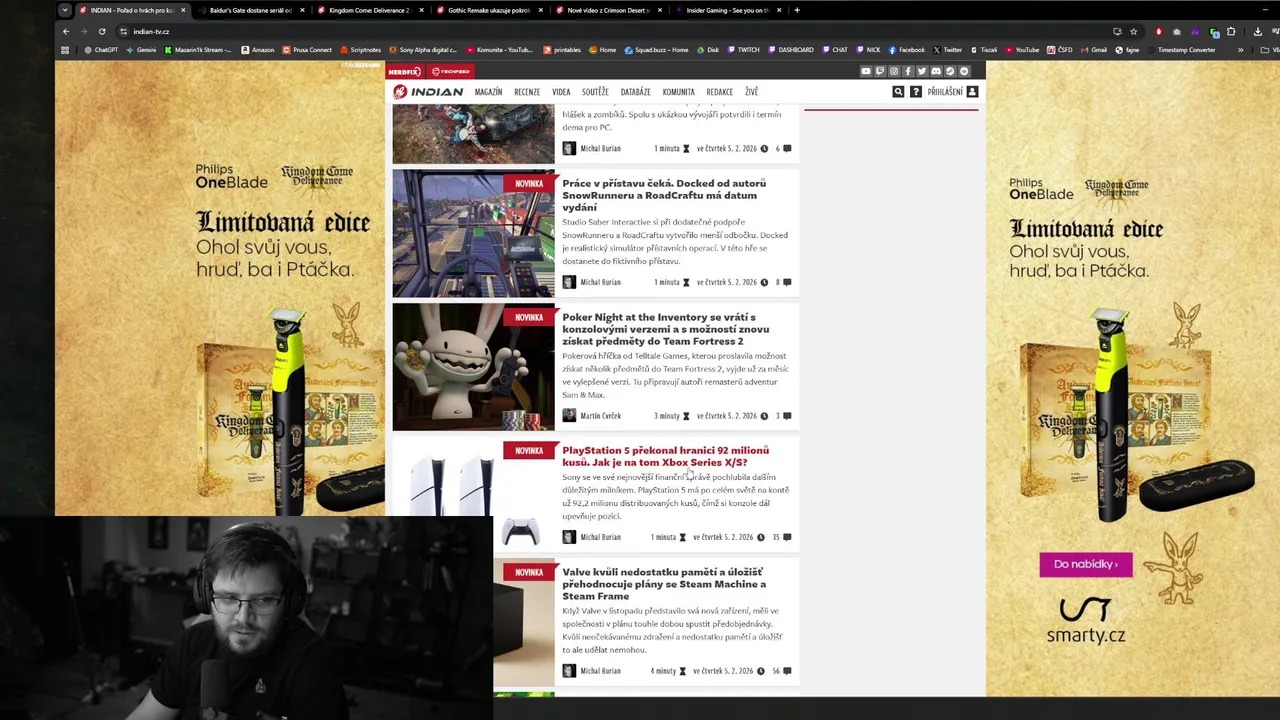Screen dimensions: 1280x720
Task: Open the Spotify icon in site header
Action: (x=964, y=71)
